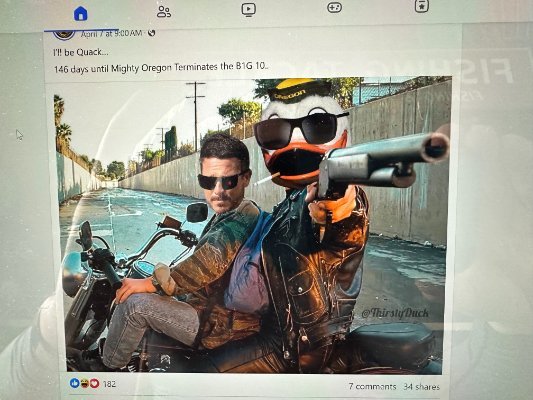Open the Friends icon in top navigation
533x400 pixels.
coord(164,11)
